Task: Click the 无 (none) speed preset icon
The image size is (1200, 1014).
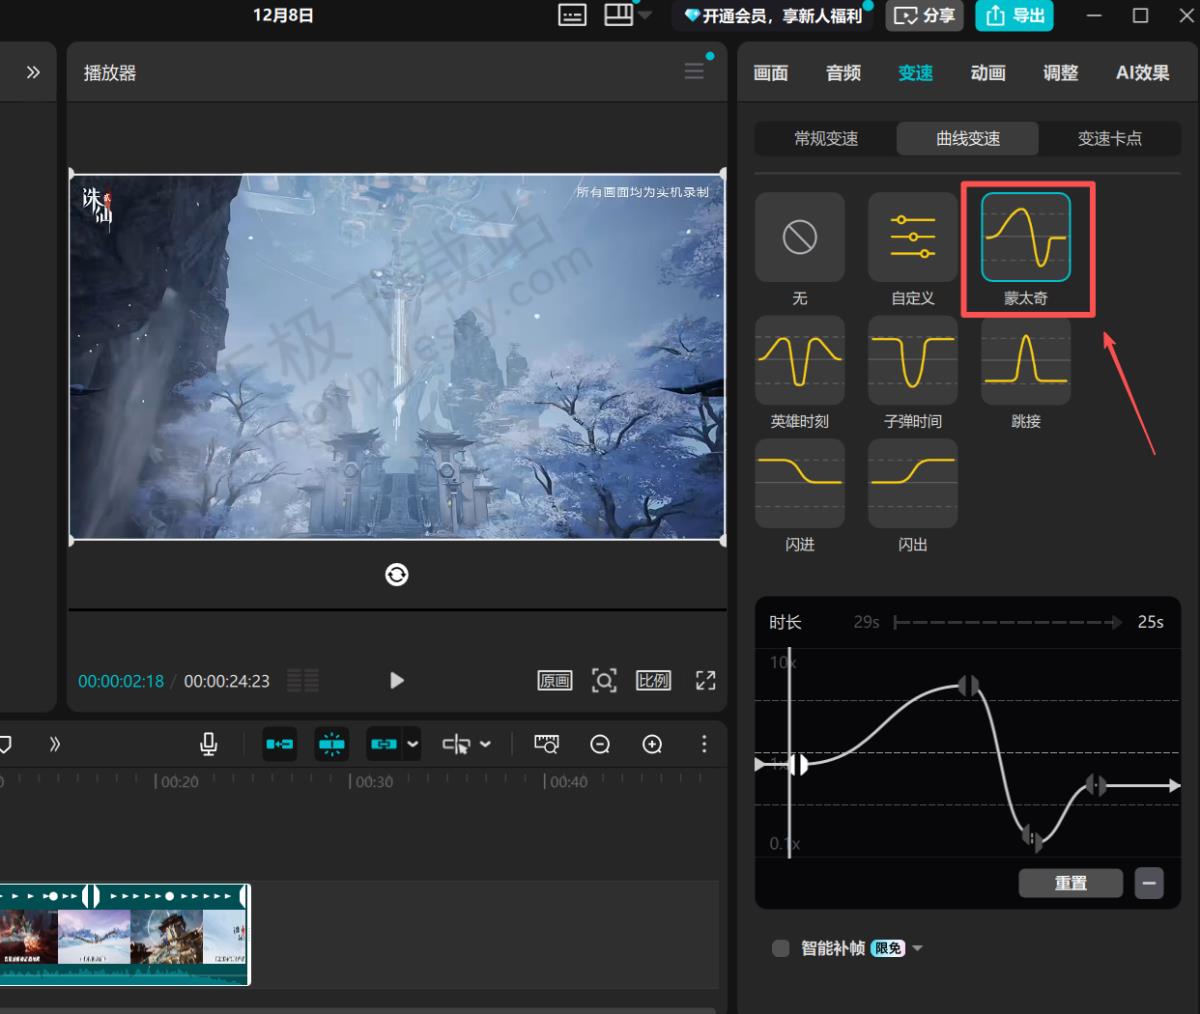Action: 799,238
